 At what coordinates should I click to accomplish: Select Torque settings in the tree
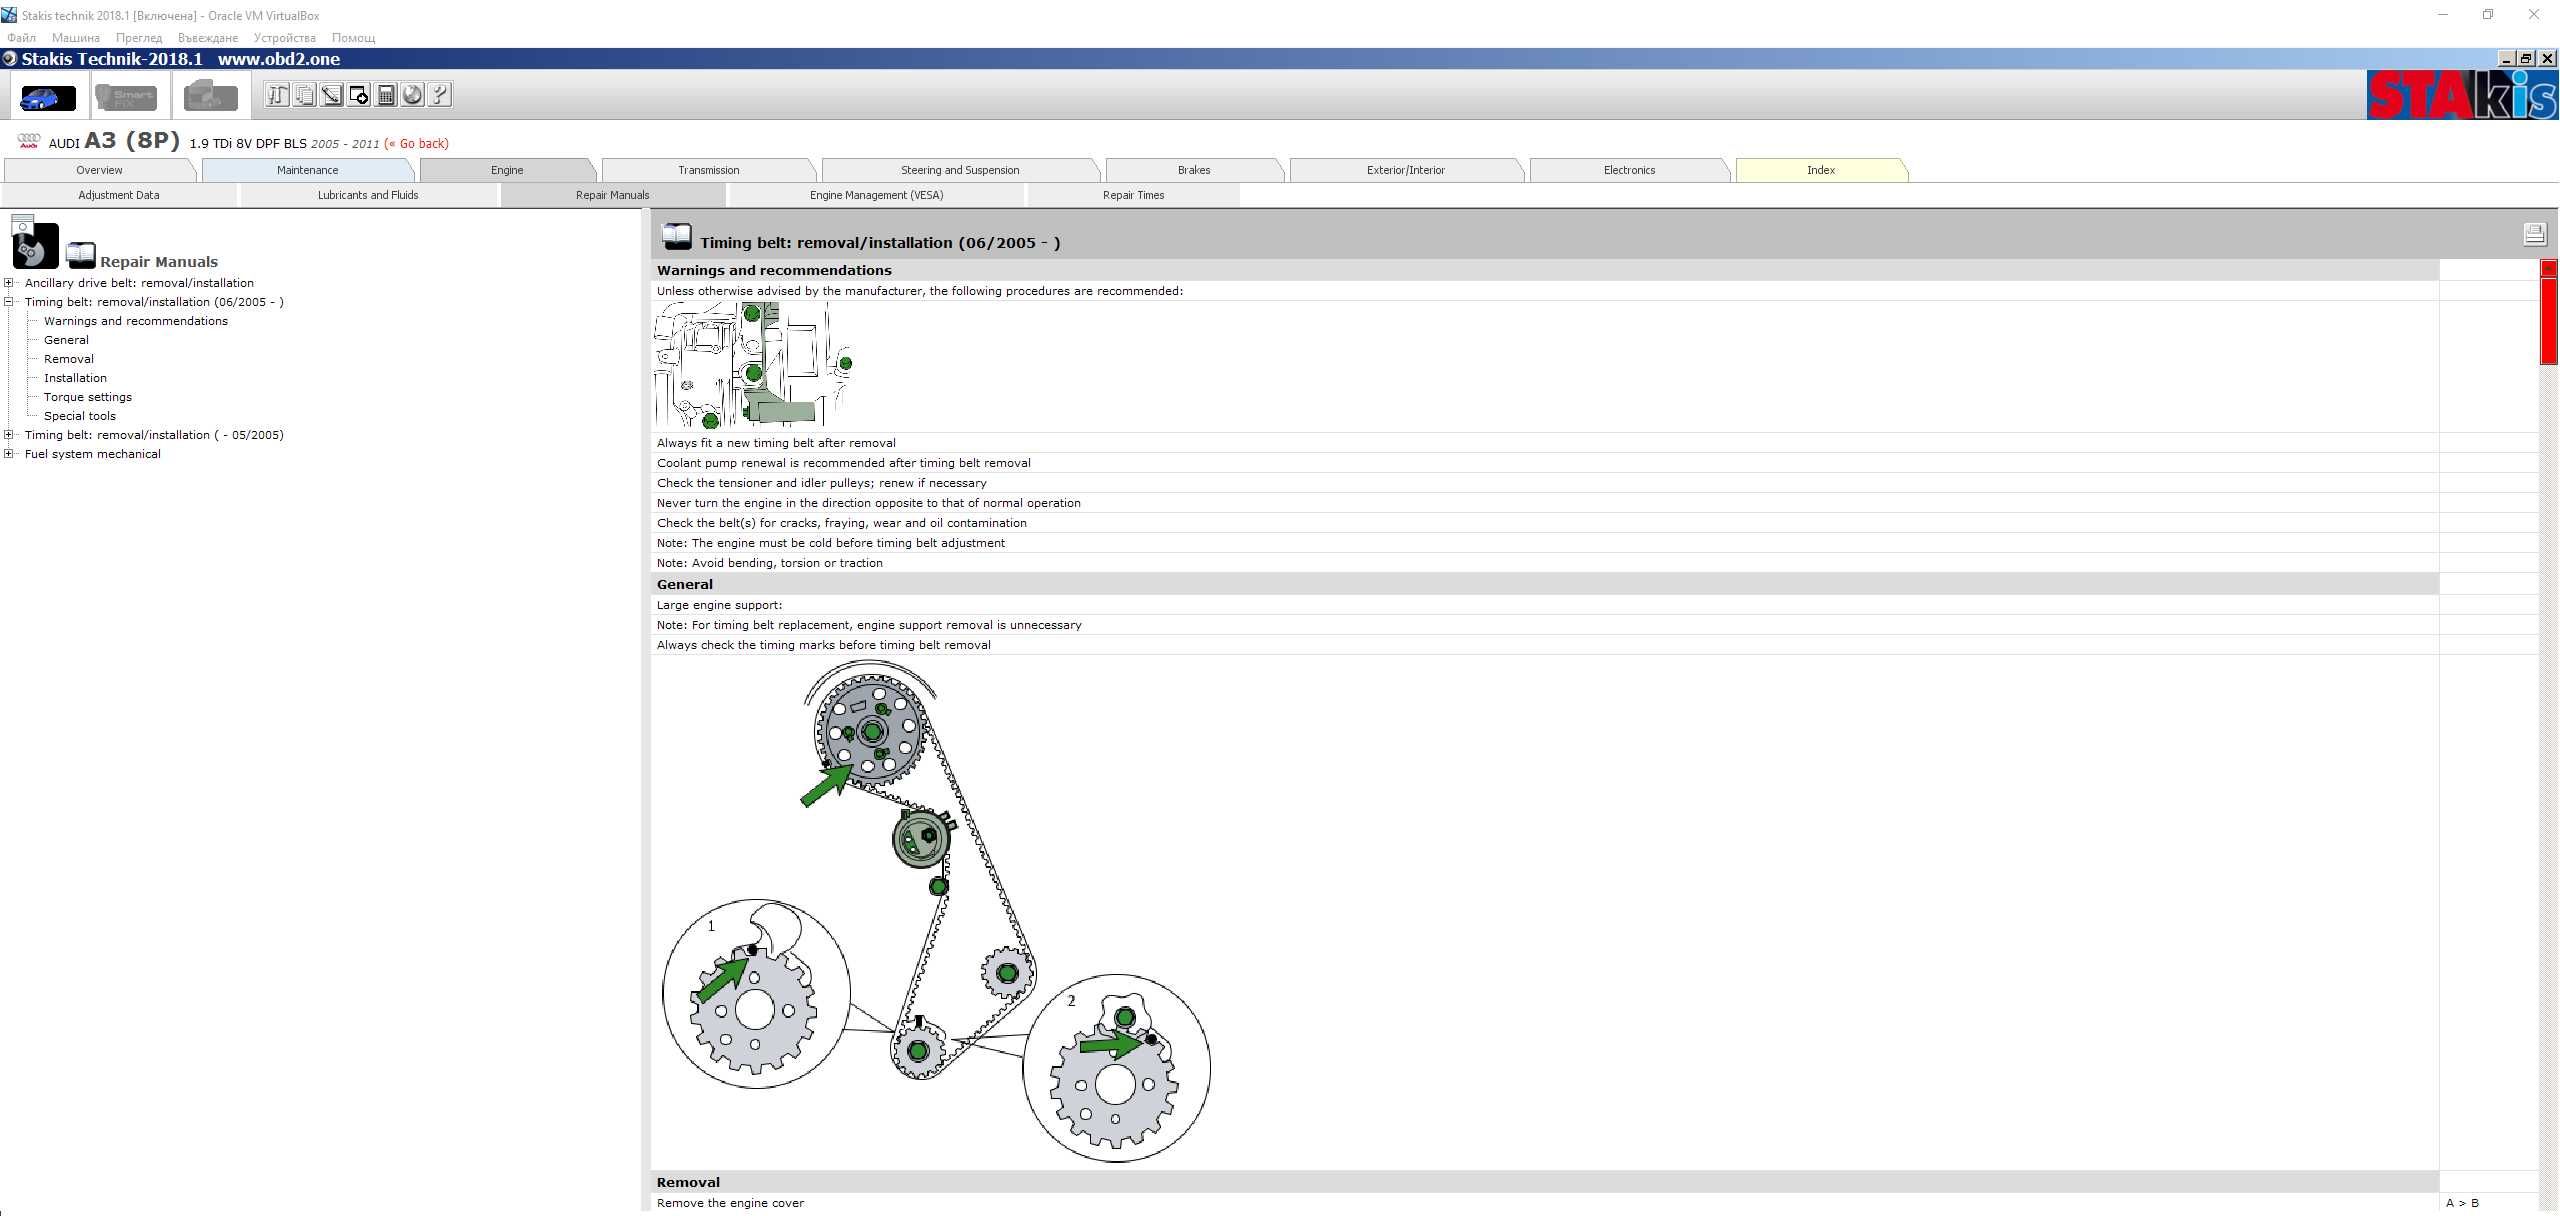pyautogui.click(x=87, y=397)
